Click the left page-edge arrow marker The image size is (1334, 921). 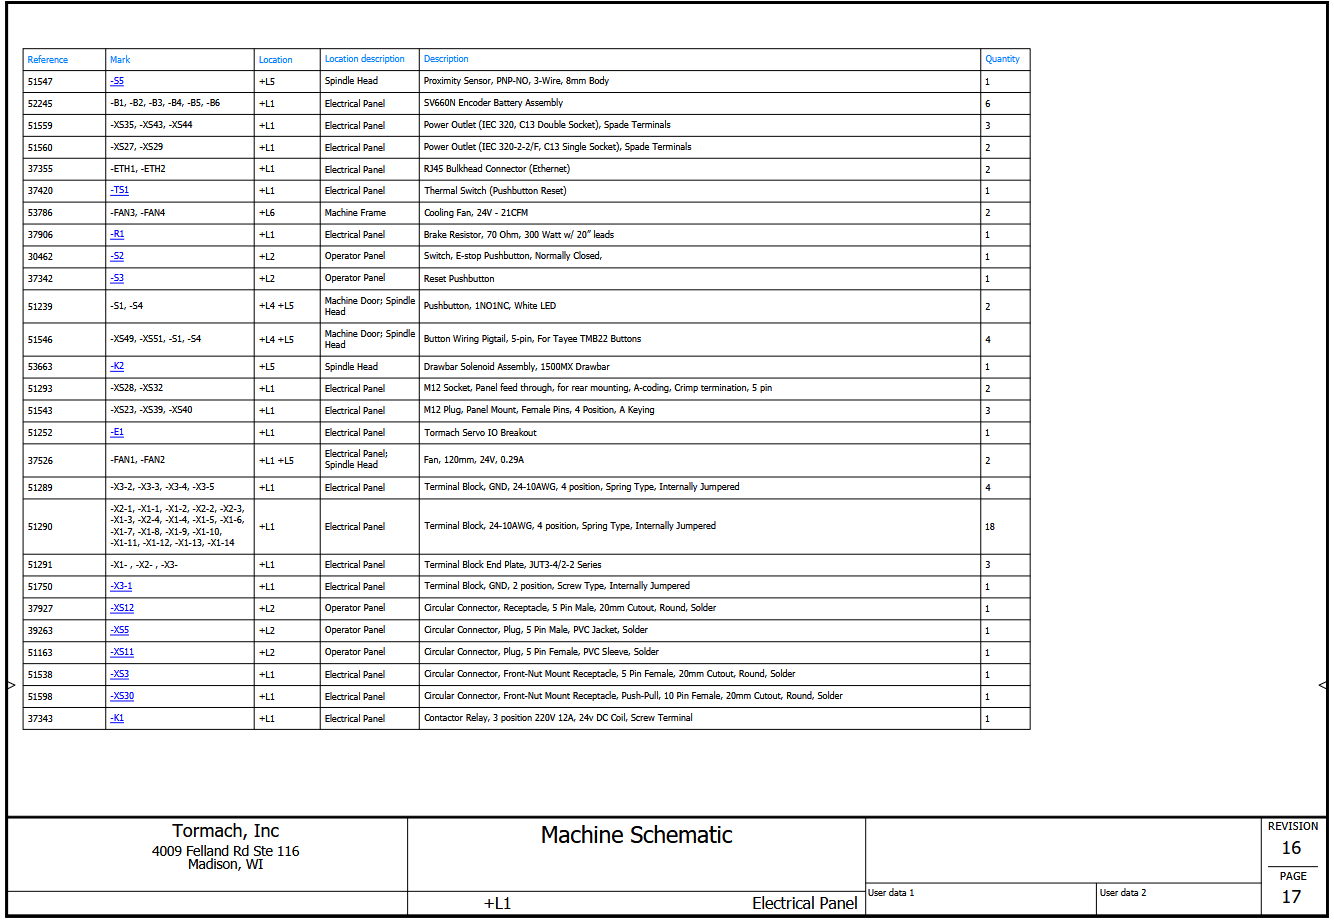(x=11, y=685)
